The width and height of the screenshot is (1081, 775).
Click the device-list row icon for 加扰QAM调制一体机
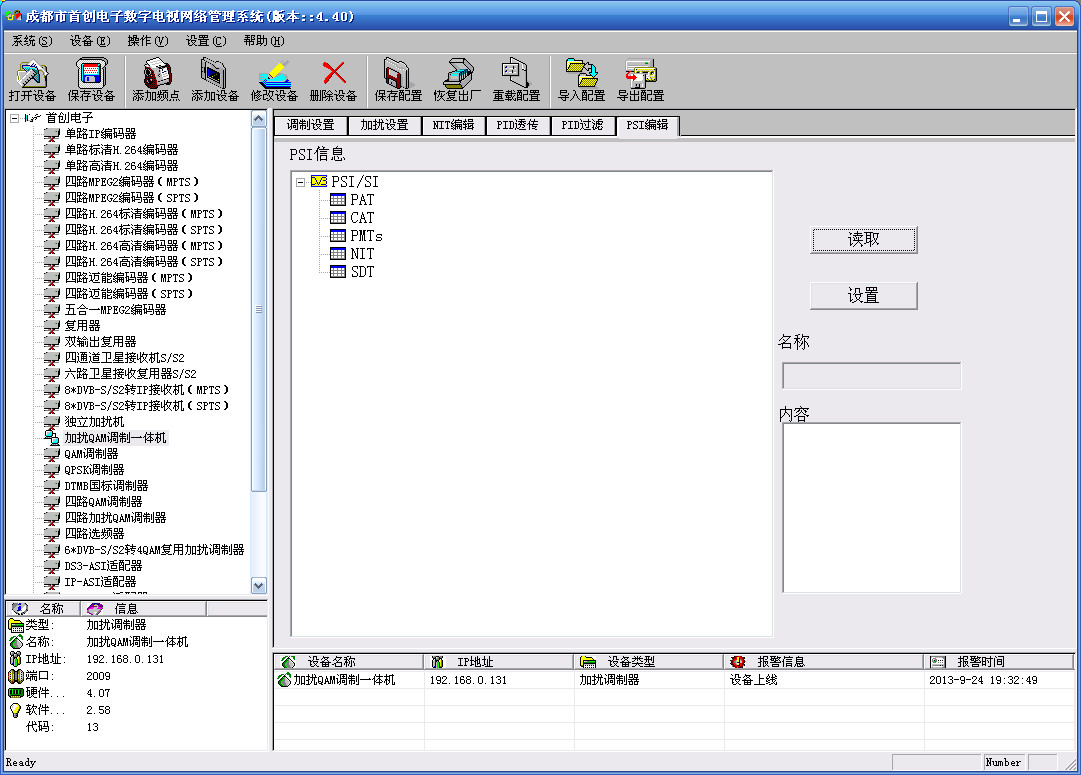(x=284, y=680)
